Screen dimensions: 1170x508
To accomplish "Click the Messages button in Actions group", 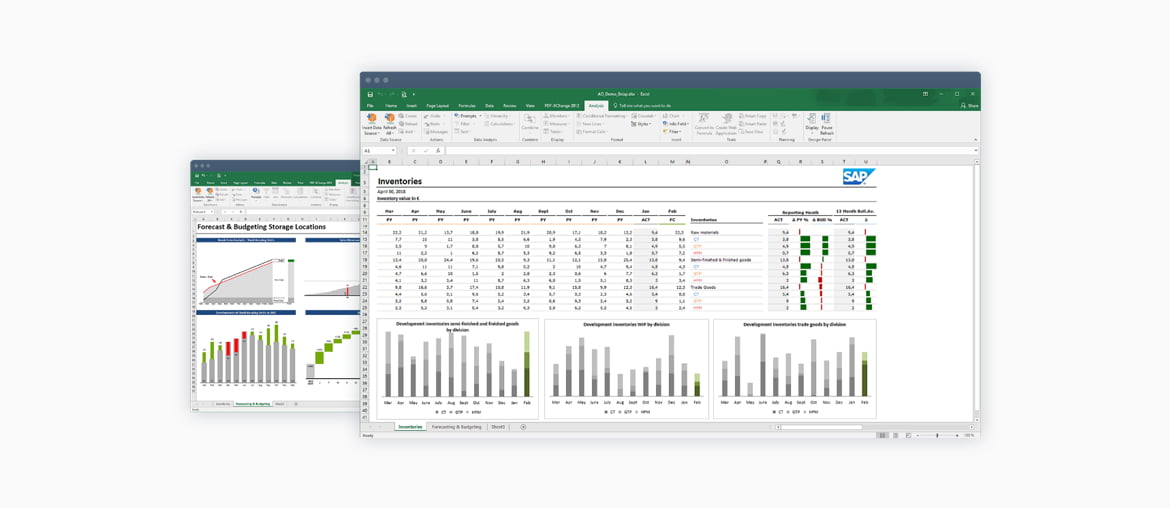I will [x=437, y=131].
